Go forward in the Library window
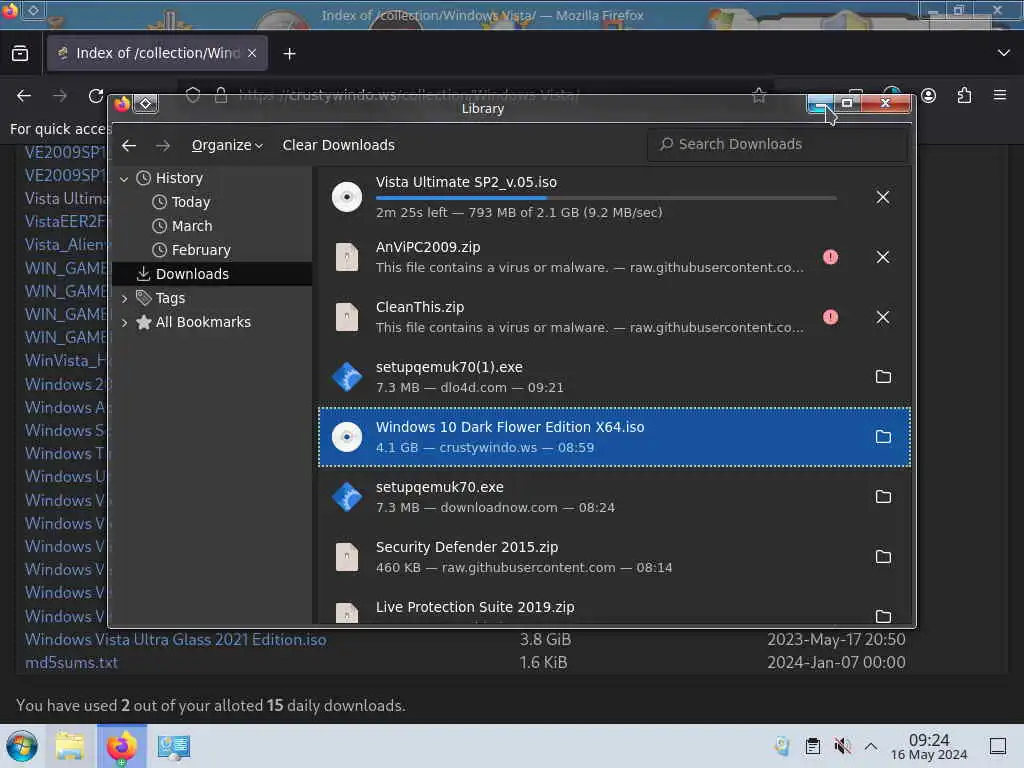The height and width of the screenshot is (768, 1024). click(163, 145)
